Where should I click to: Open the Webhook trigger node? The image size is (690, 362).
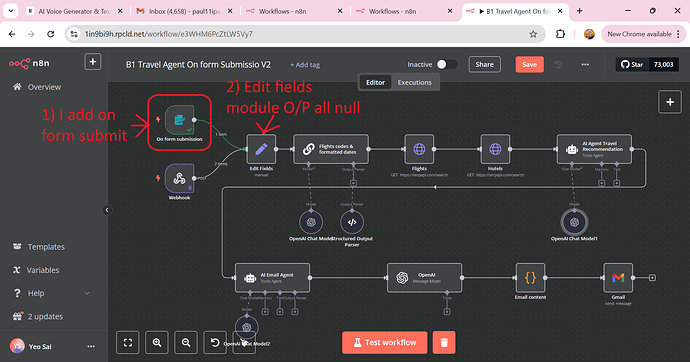[180, 178]
